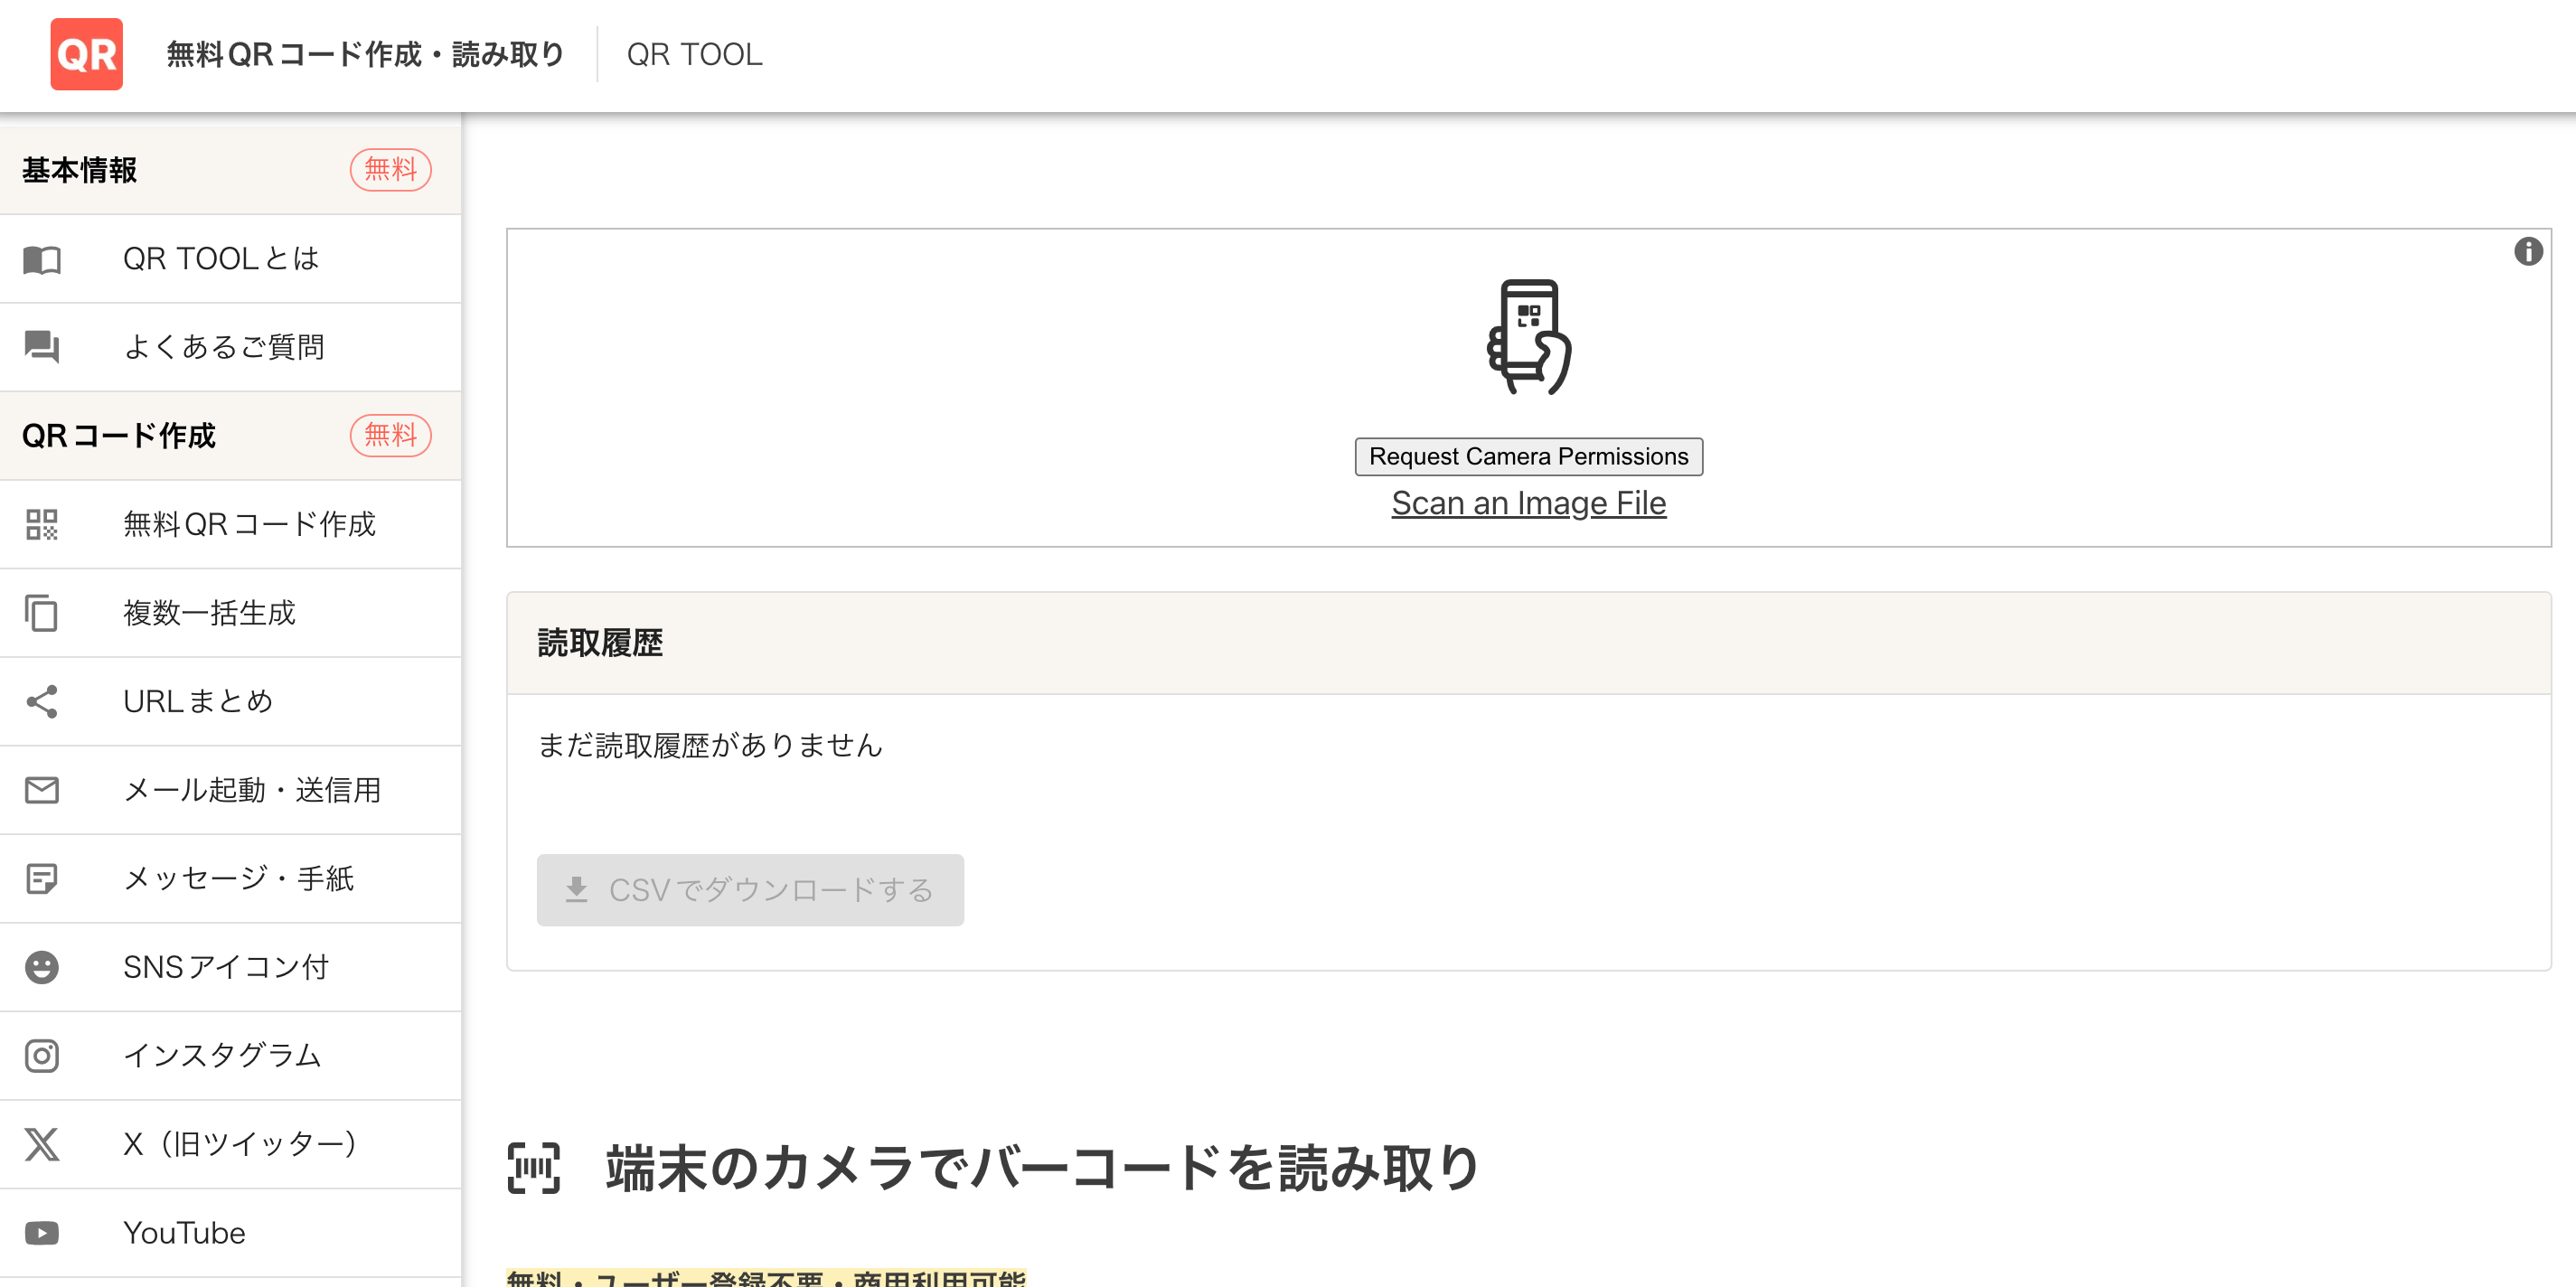This screenshot has height=1287, width=2576.
Task: Open QR TOOLとは page
Action: coord(221,258)
